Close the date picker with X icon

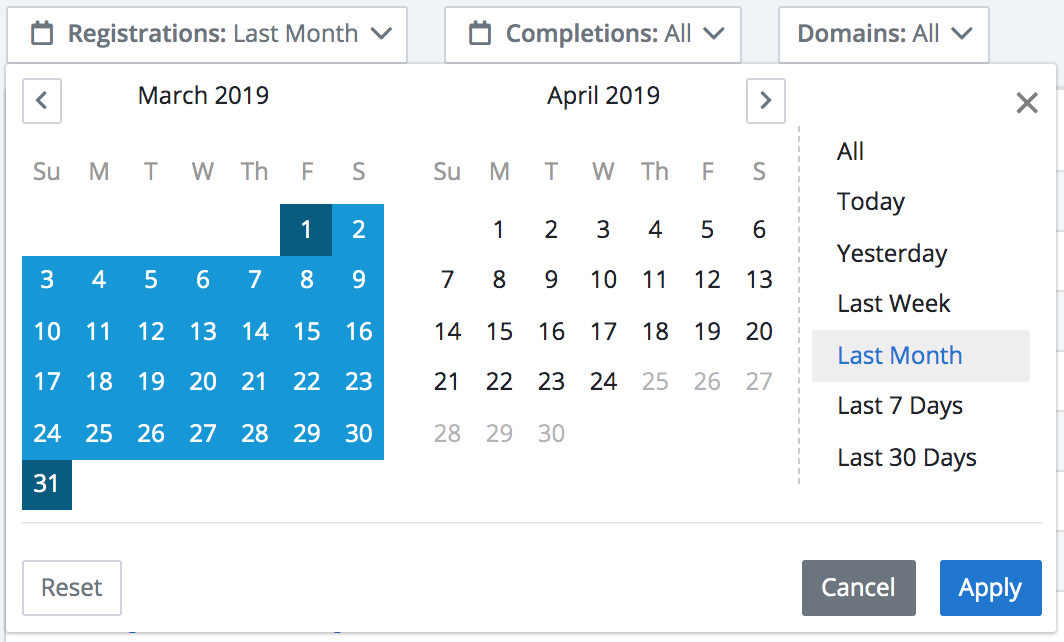[x=1027, y=103]
